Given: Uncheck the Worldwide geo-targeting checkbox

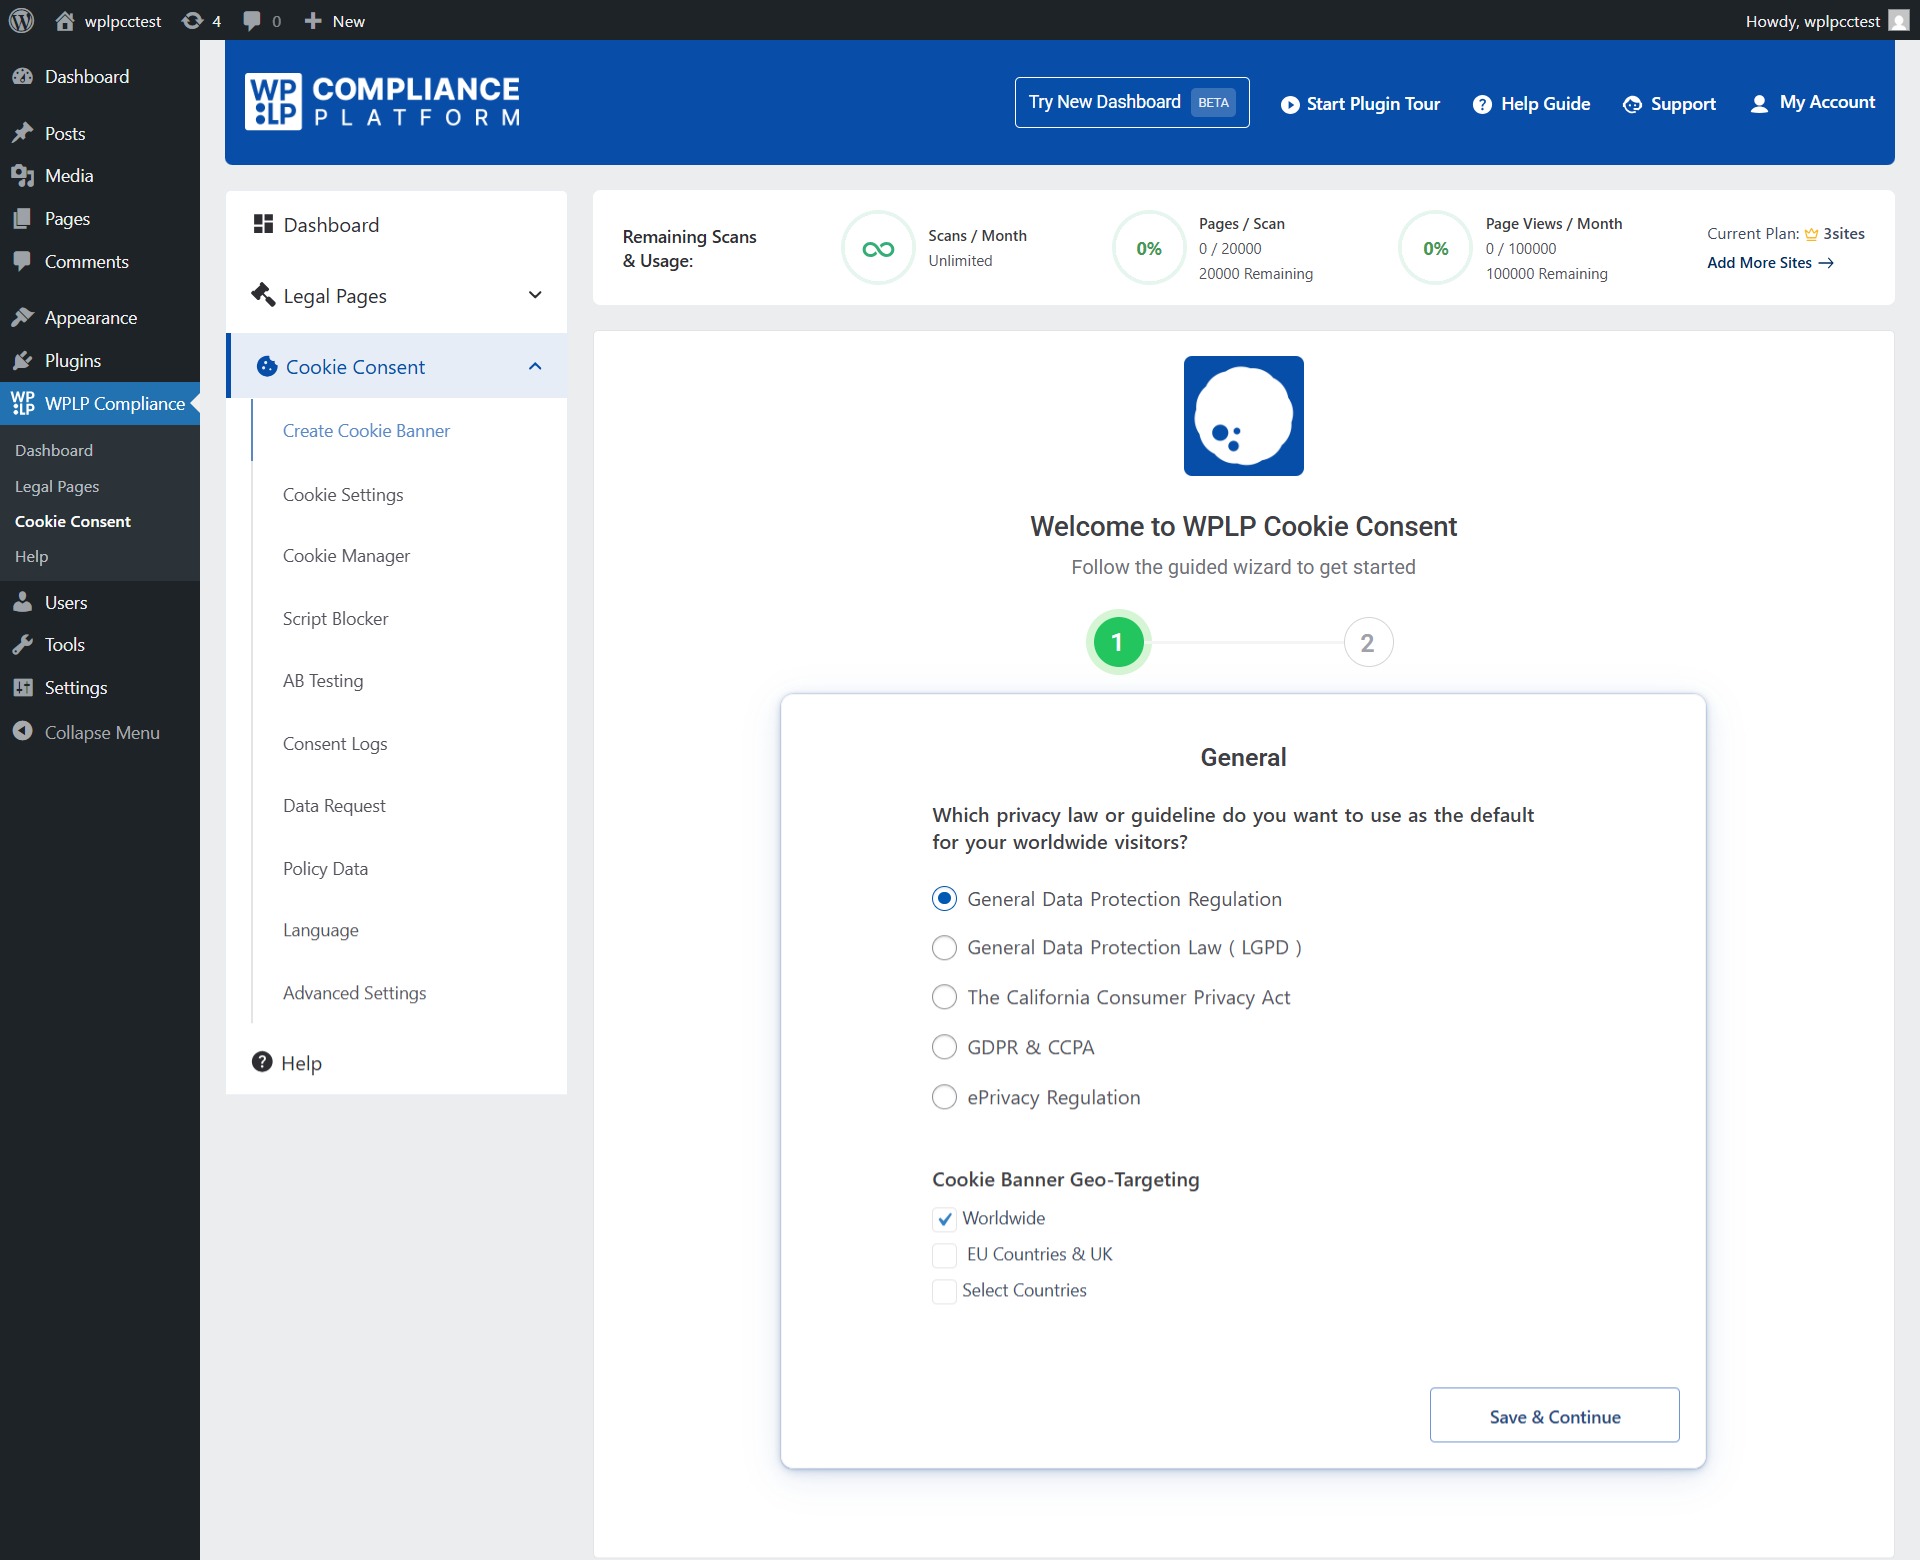Looking at the screenshot, I should pyautogui.click(x=944, y=1218).
